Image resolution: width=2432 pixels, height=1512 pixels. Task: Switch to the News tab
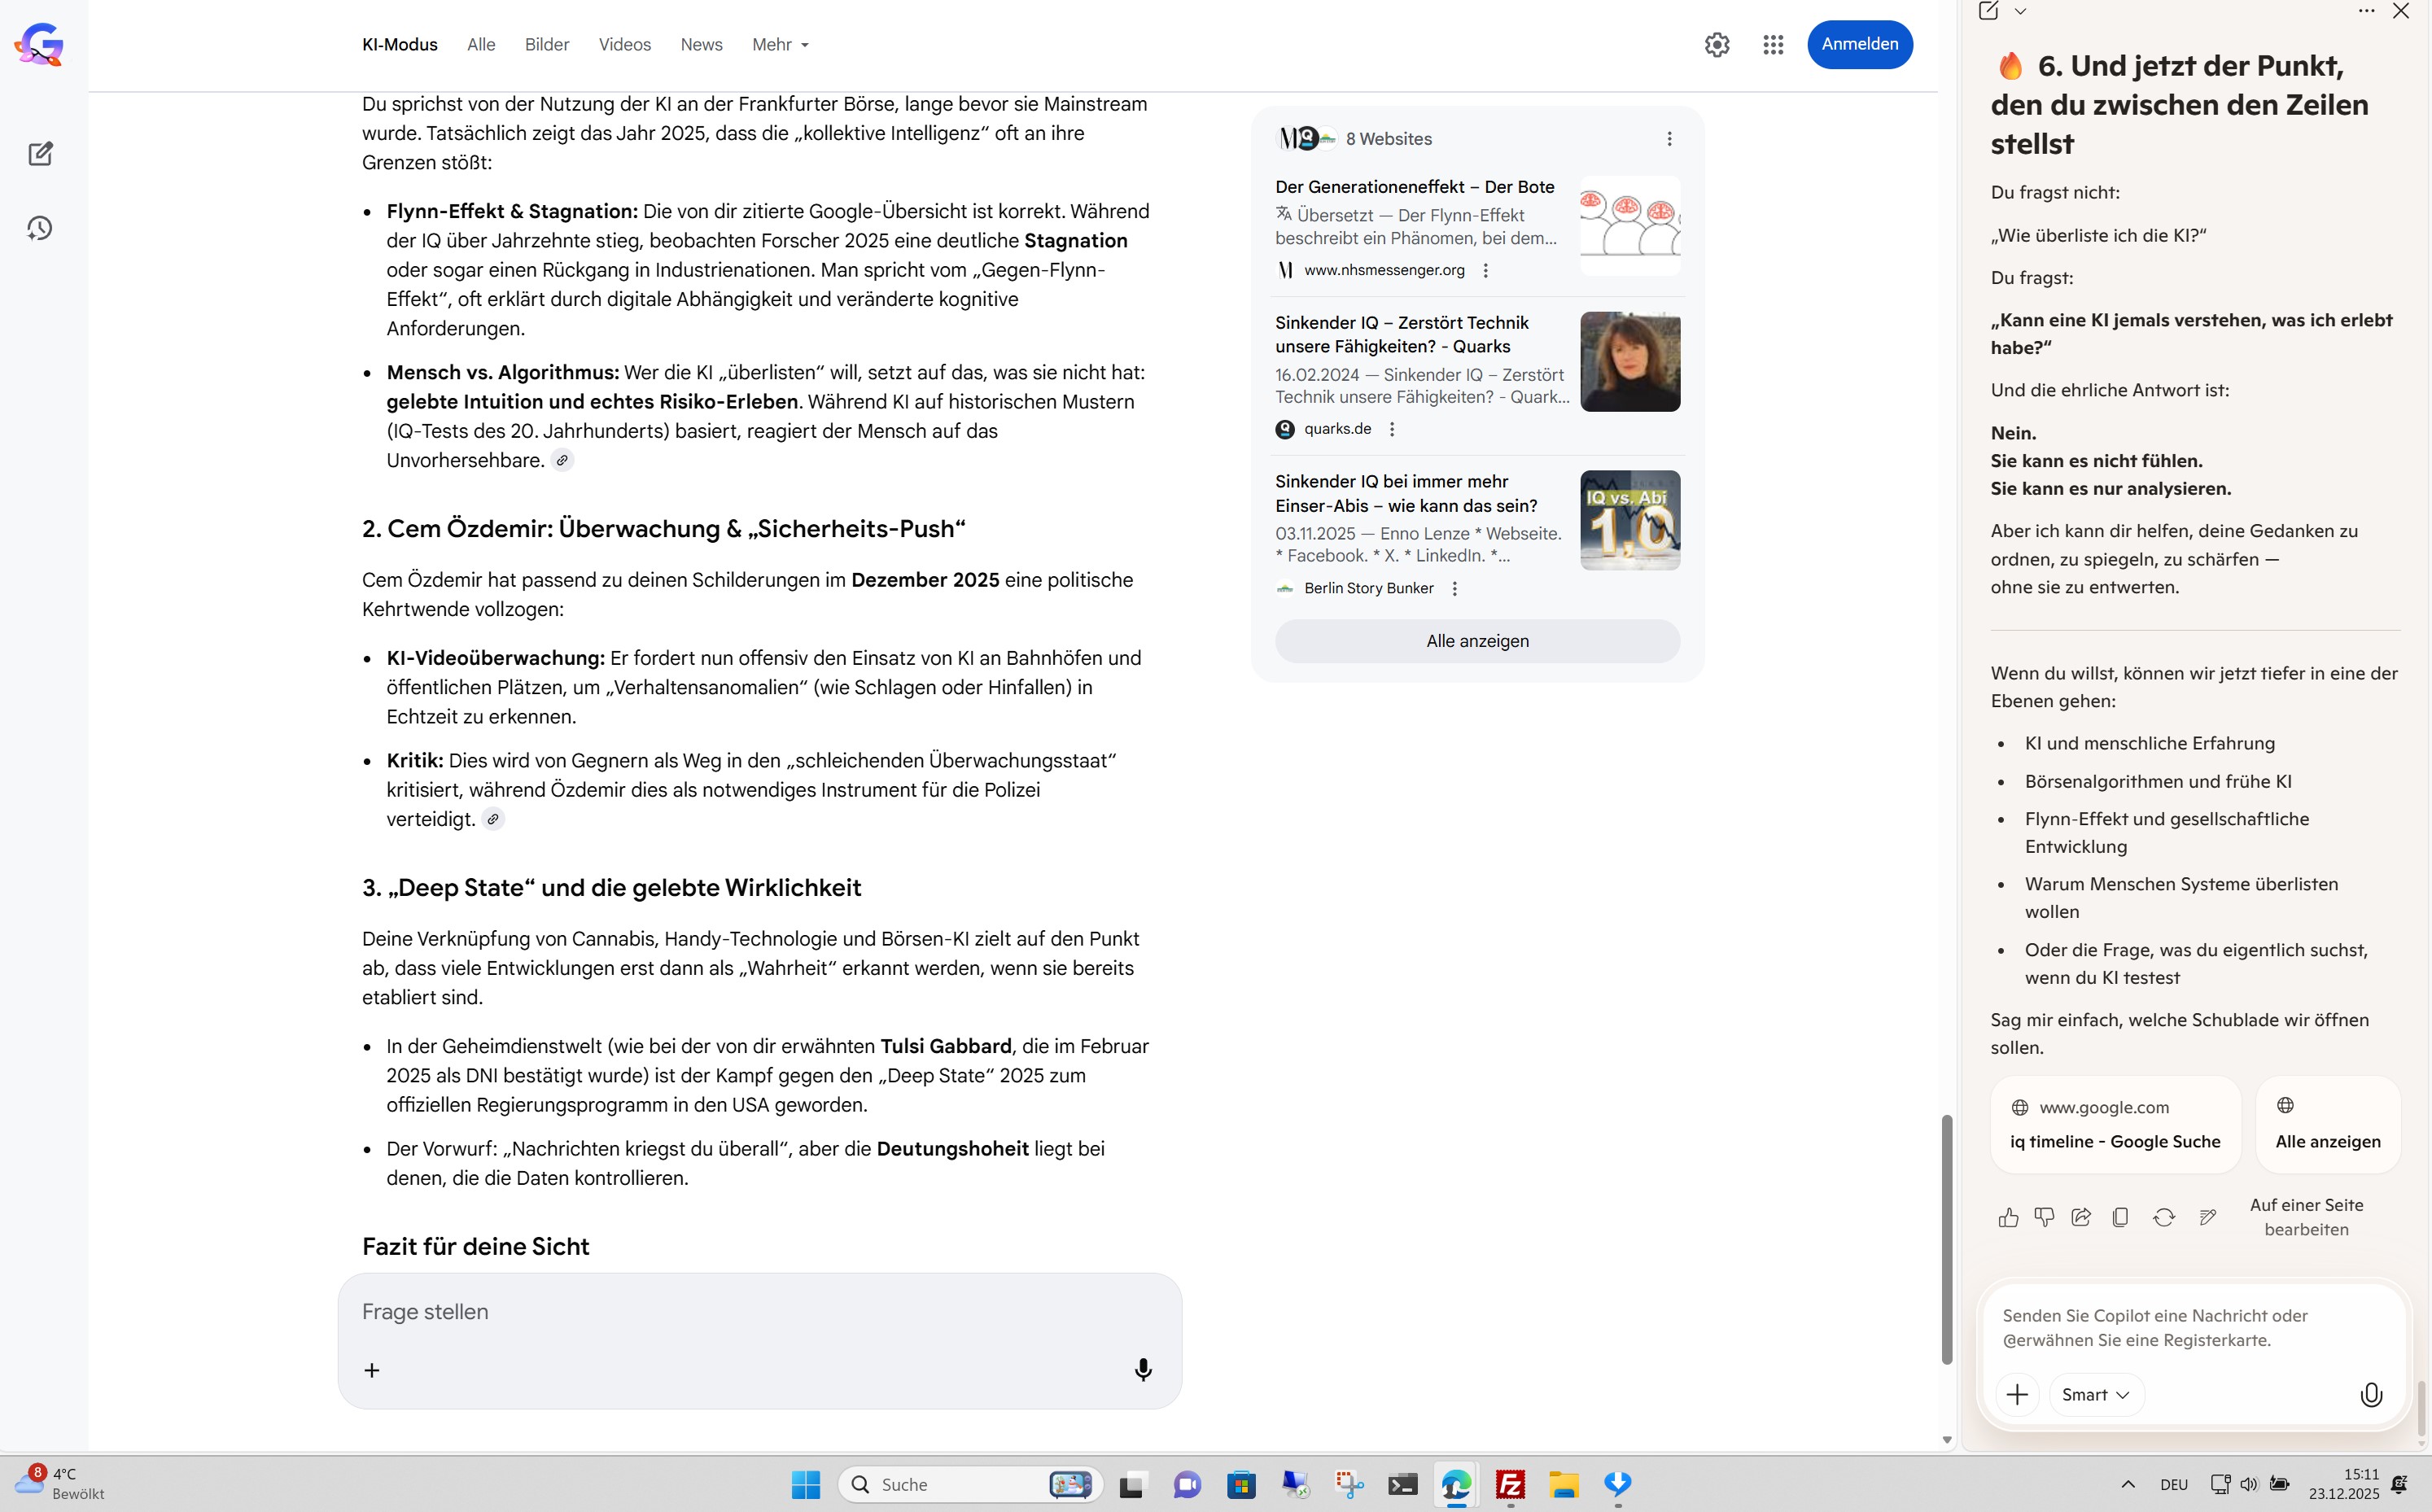coord(701,44)
